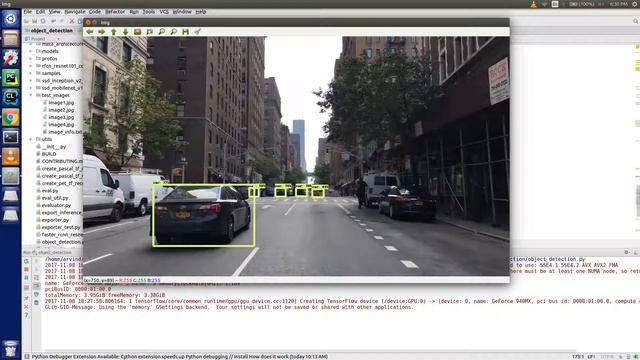Click the clock in the top panel

tap(619, 4)
